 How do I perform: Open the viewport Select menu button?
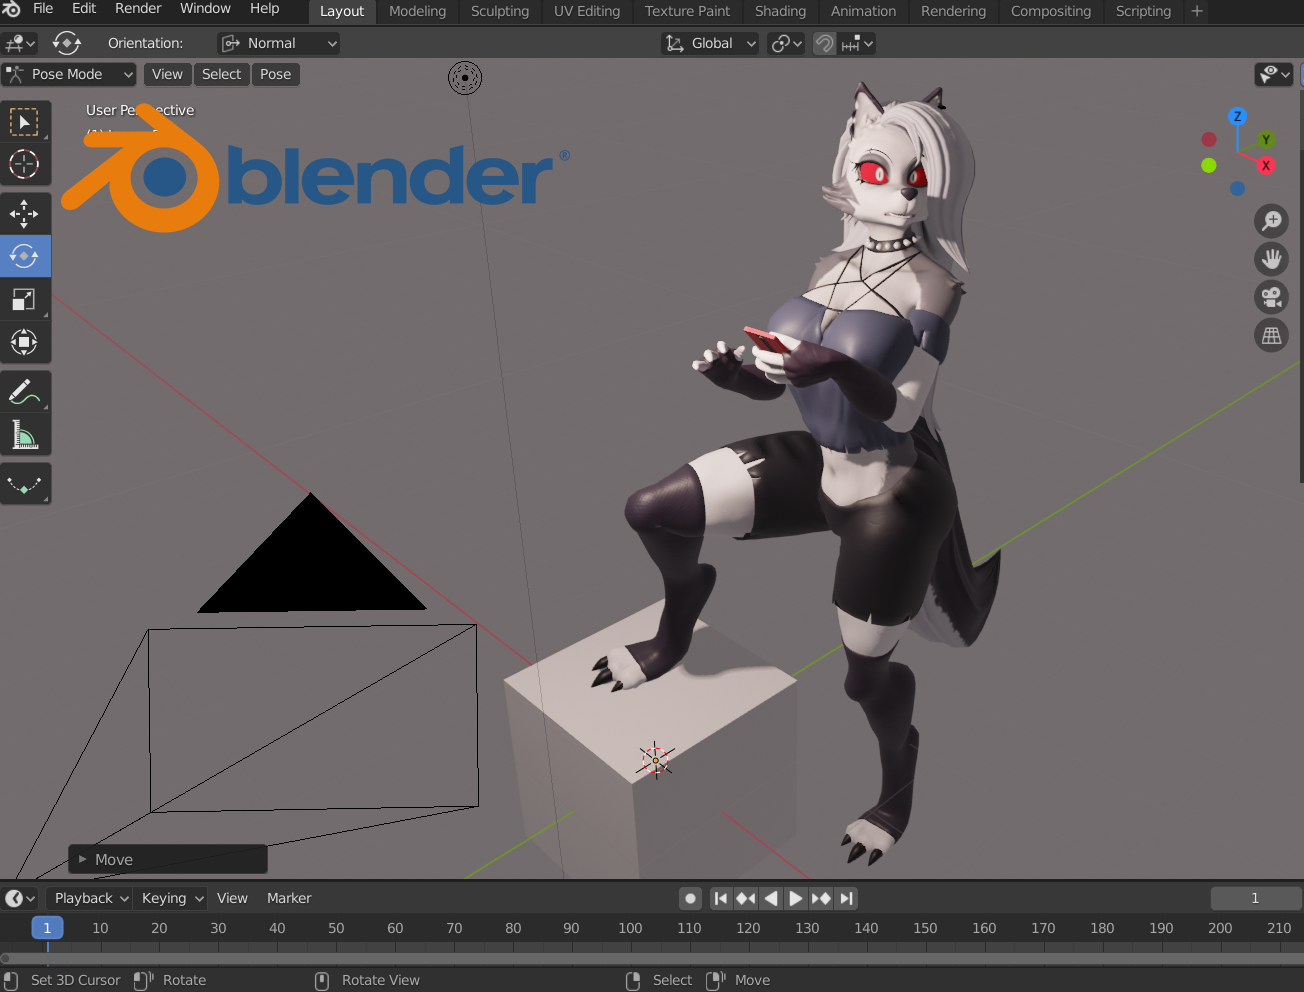pyautogui.click(x=221, y=74)
